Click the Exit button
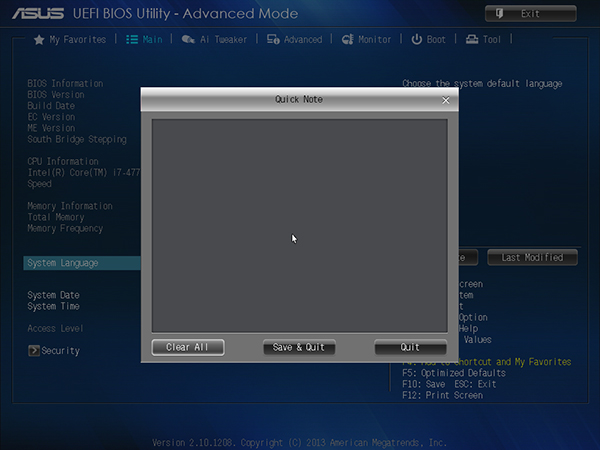 click(531, 14)
